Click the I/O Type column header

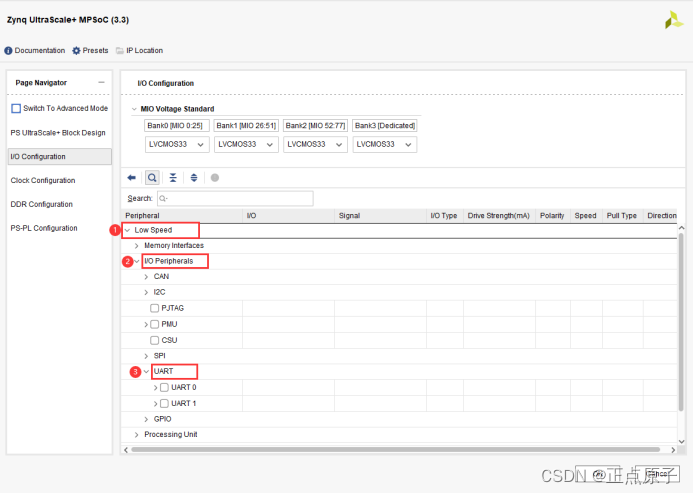pyautogui.click(x=445, y=216)
